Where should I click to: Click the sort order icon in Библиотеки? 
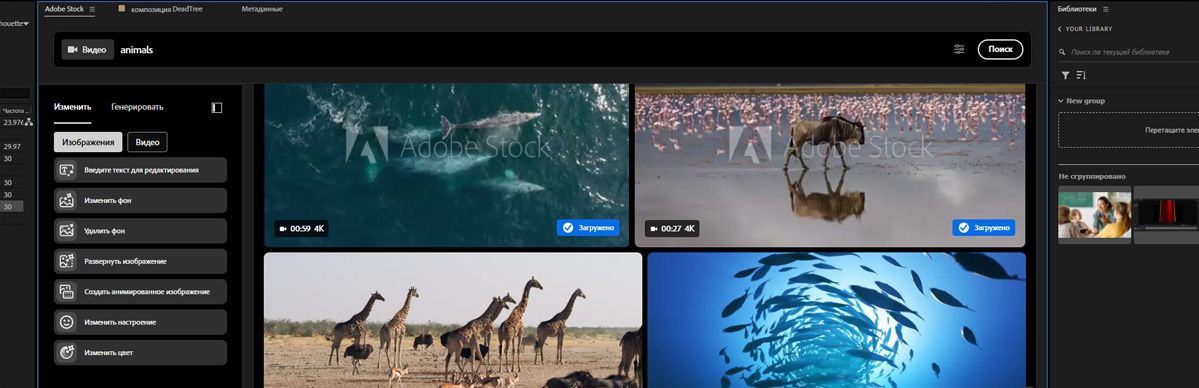pos(1081,75)
